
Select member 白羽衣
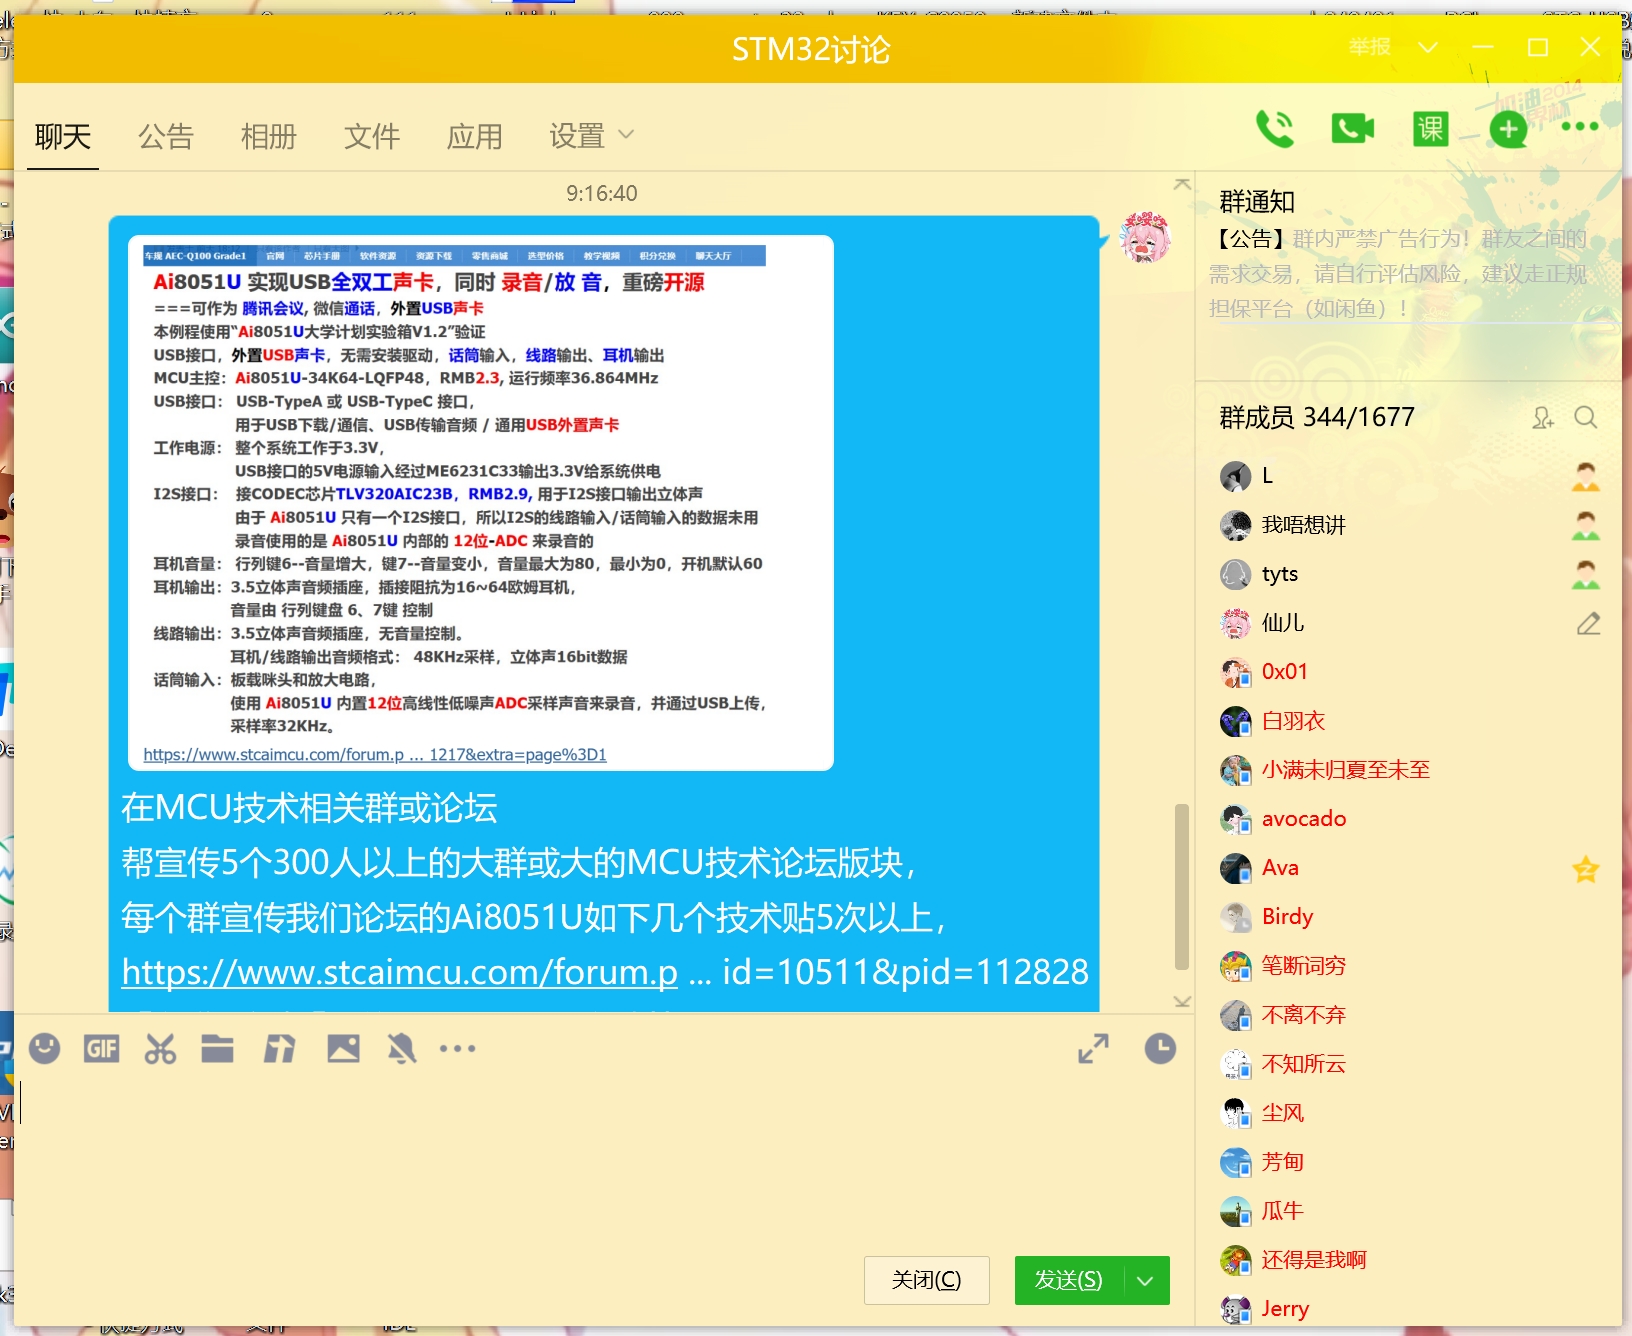(1294, 721)
